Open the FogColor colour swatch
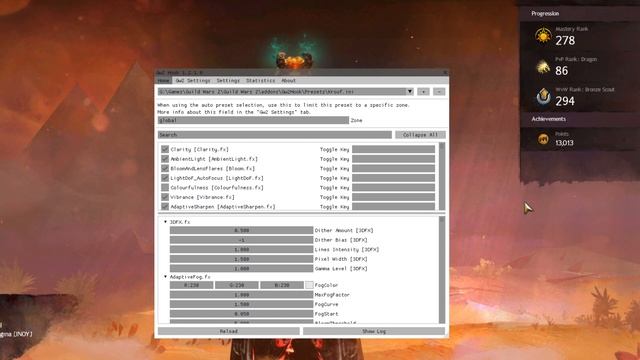The image size is (640, 360). [x=309, y=285]
